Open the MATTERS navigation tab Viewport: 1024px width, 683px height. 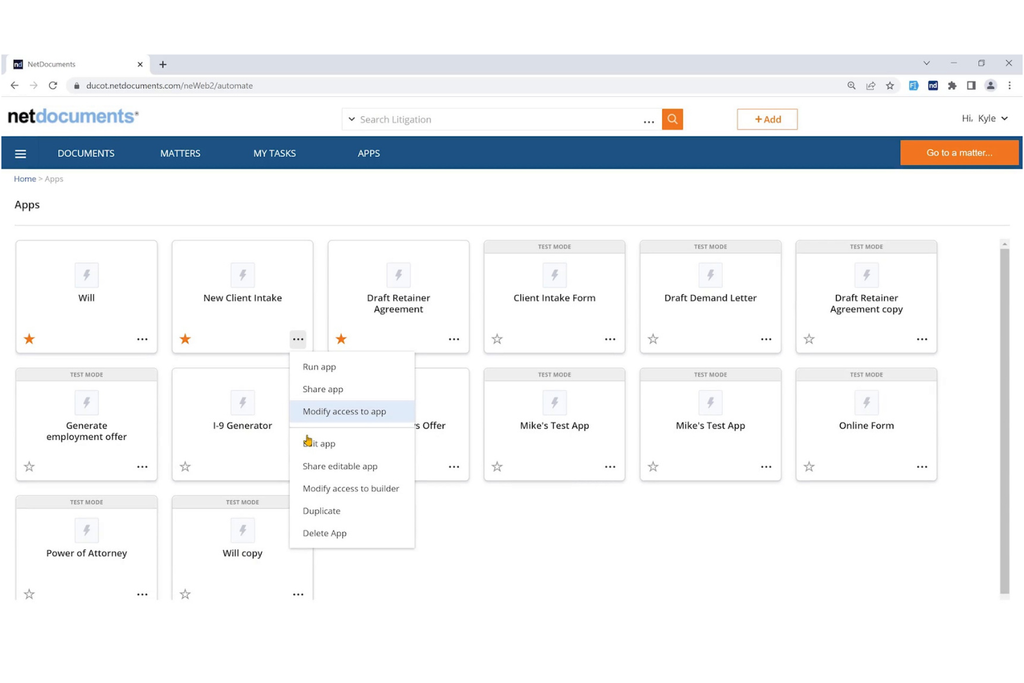180,153
